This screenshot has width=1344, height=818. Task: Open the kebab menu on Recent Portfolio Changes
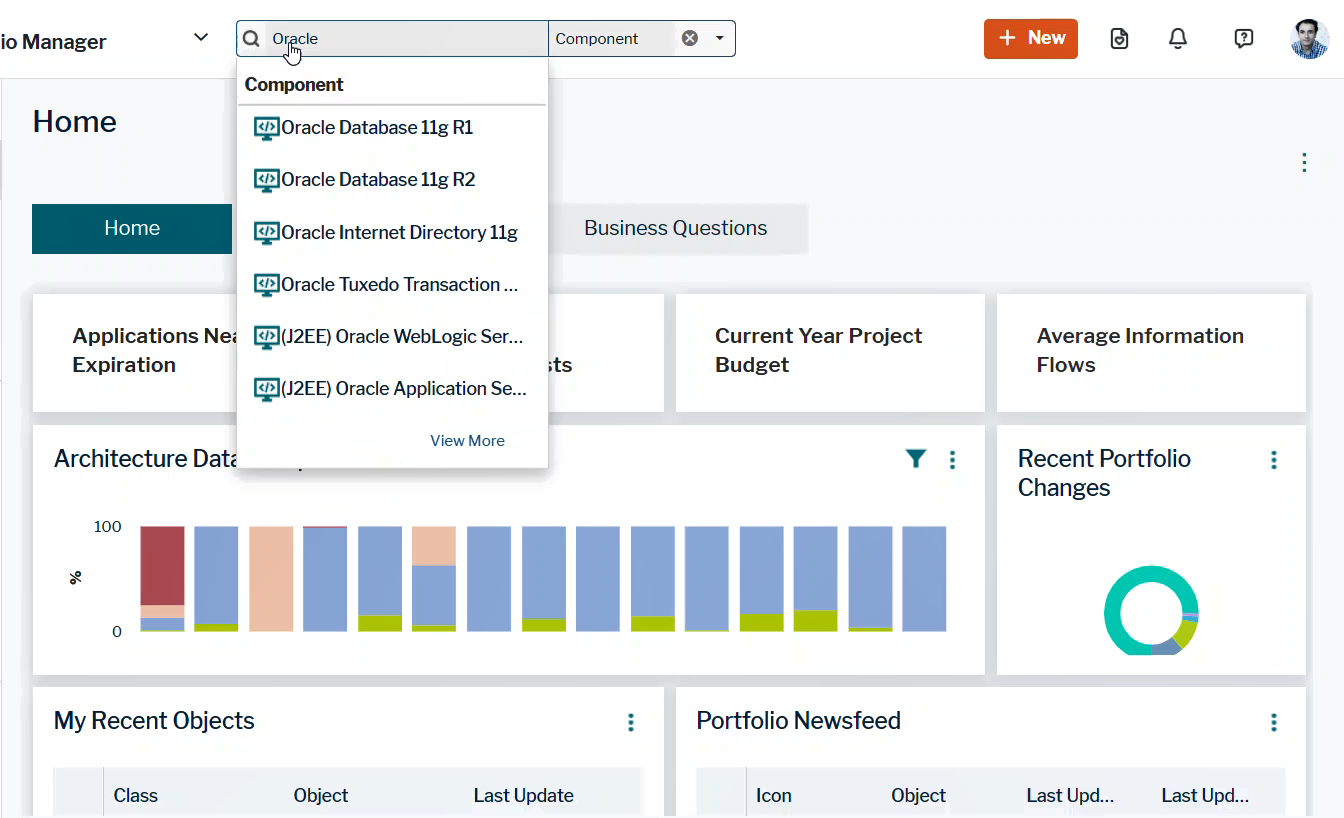(1274, 459)
